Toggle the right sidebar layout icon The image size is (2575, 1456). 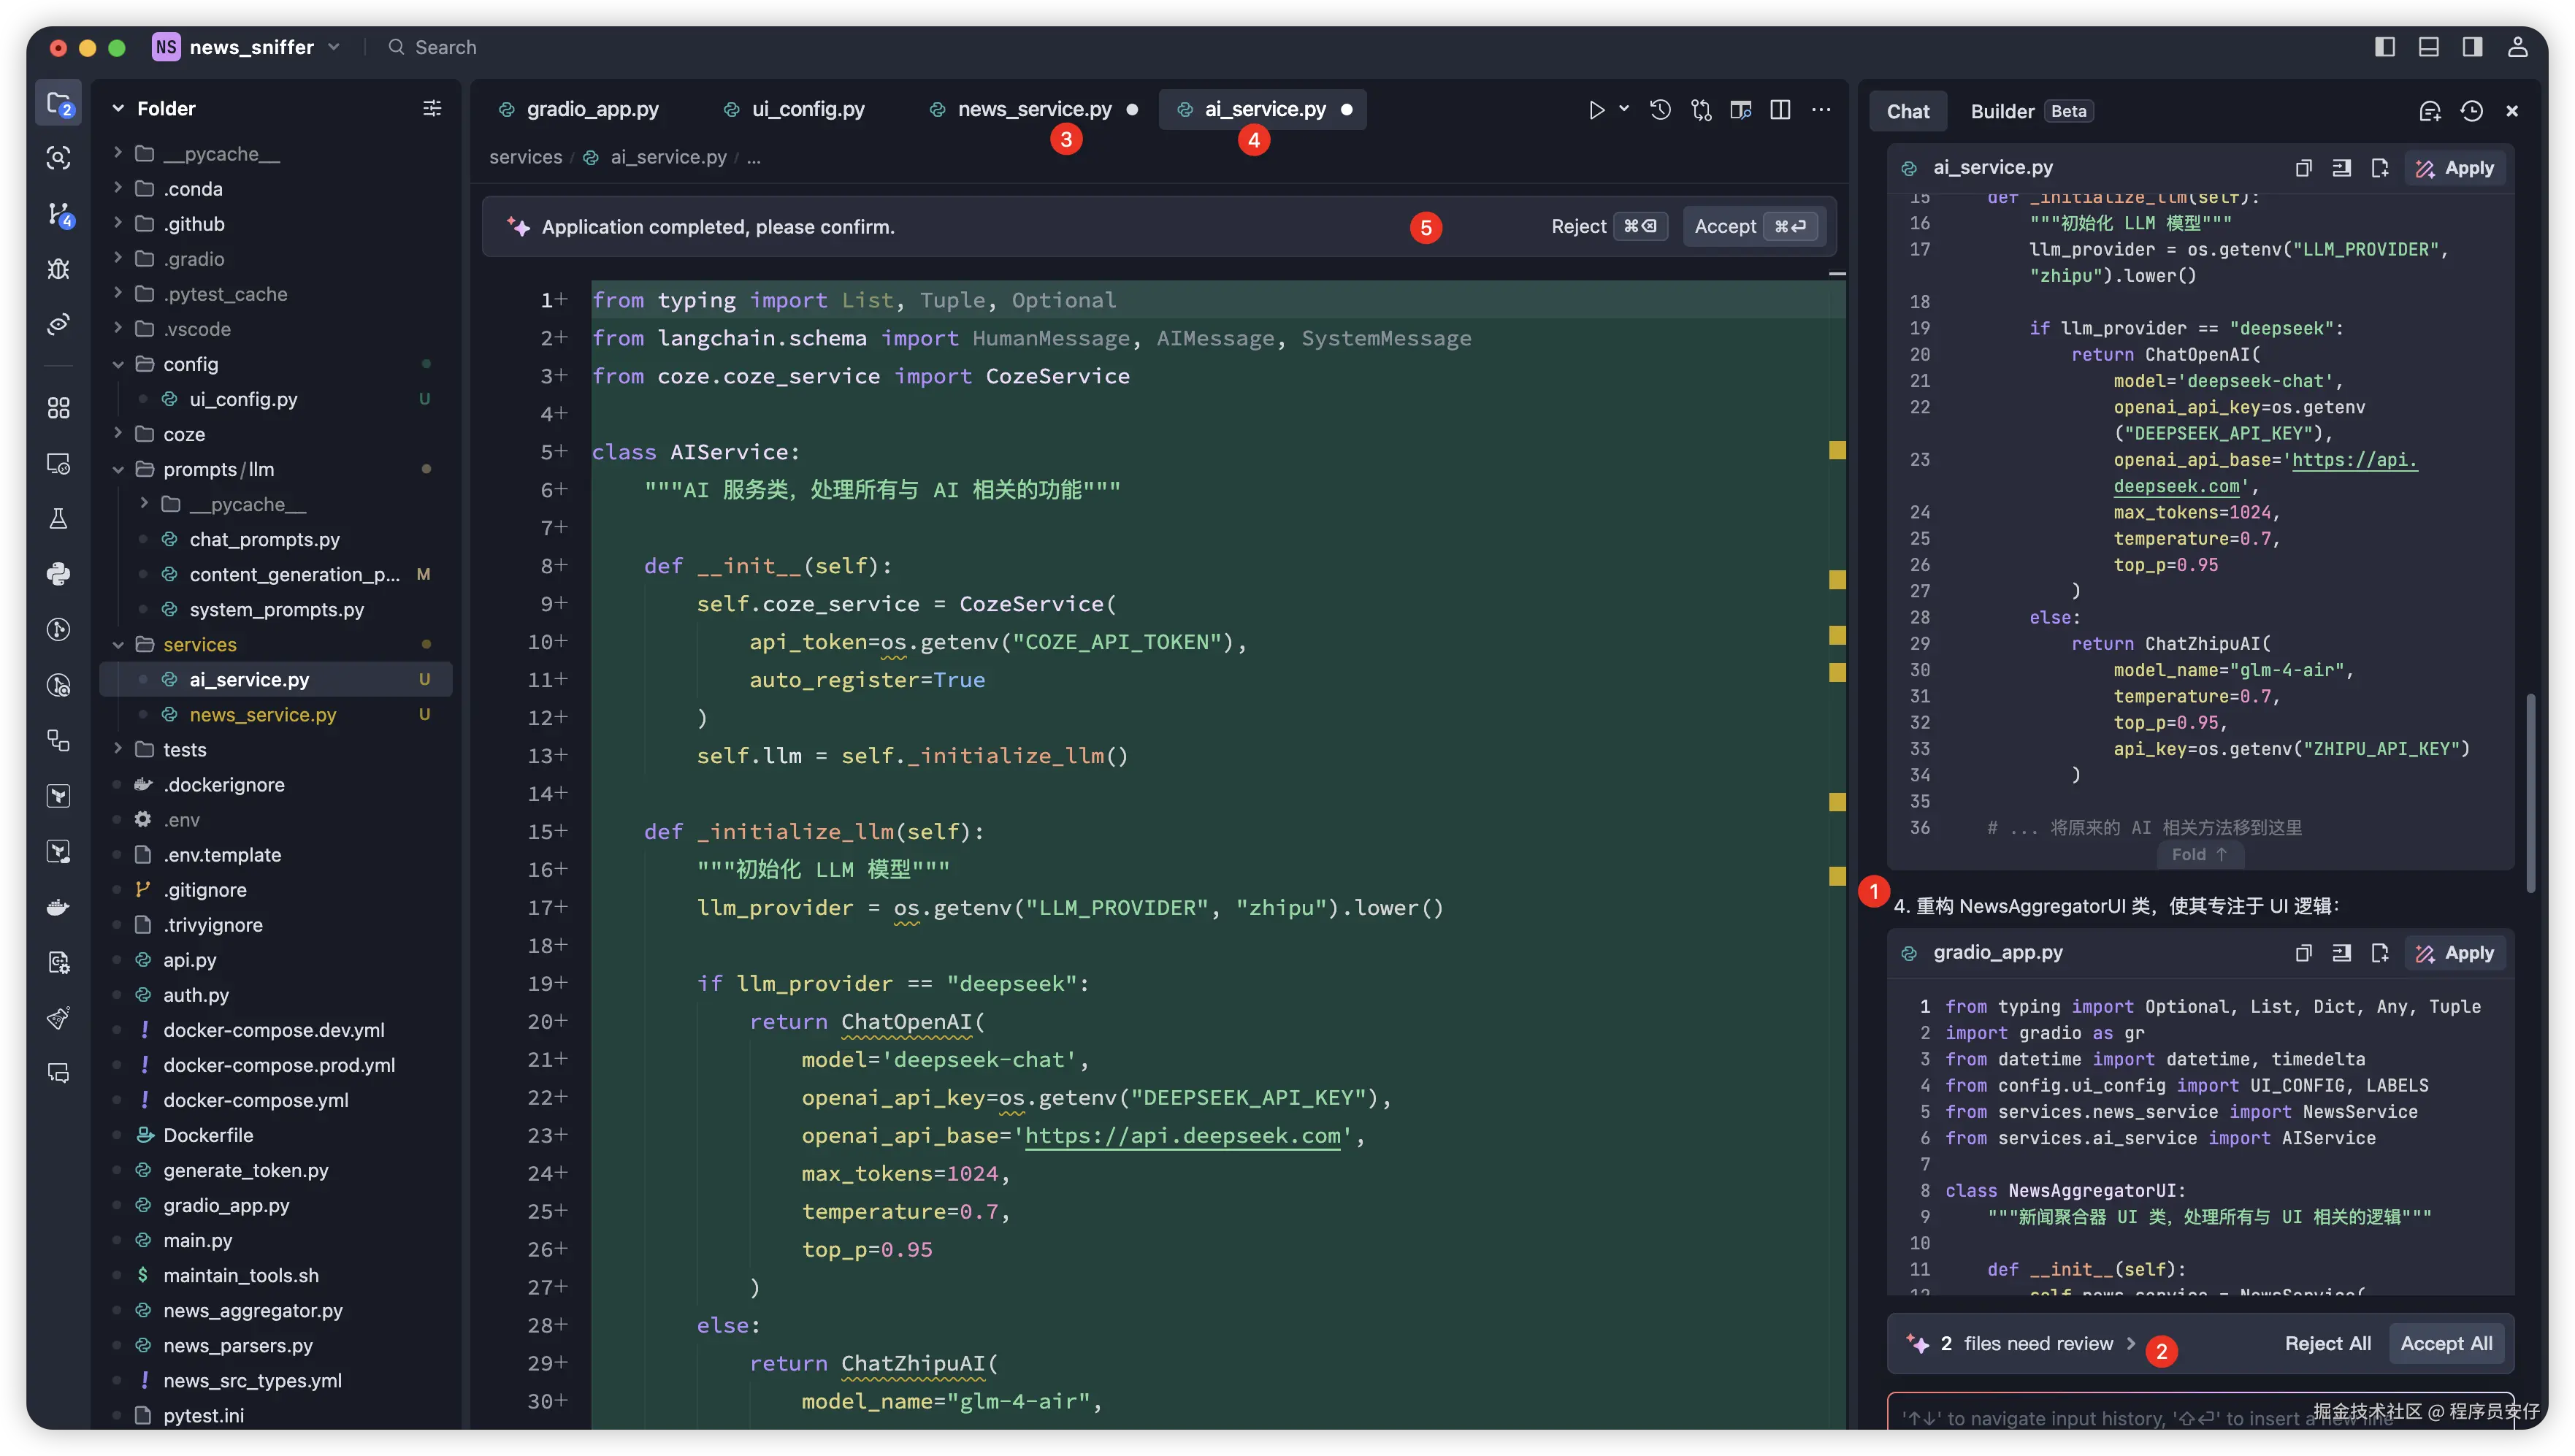click(x=2472, y=47)
